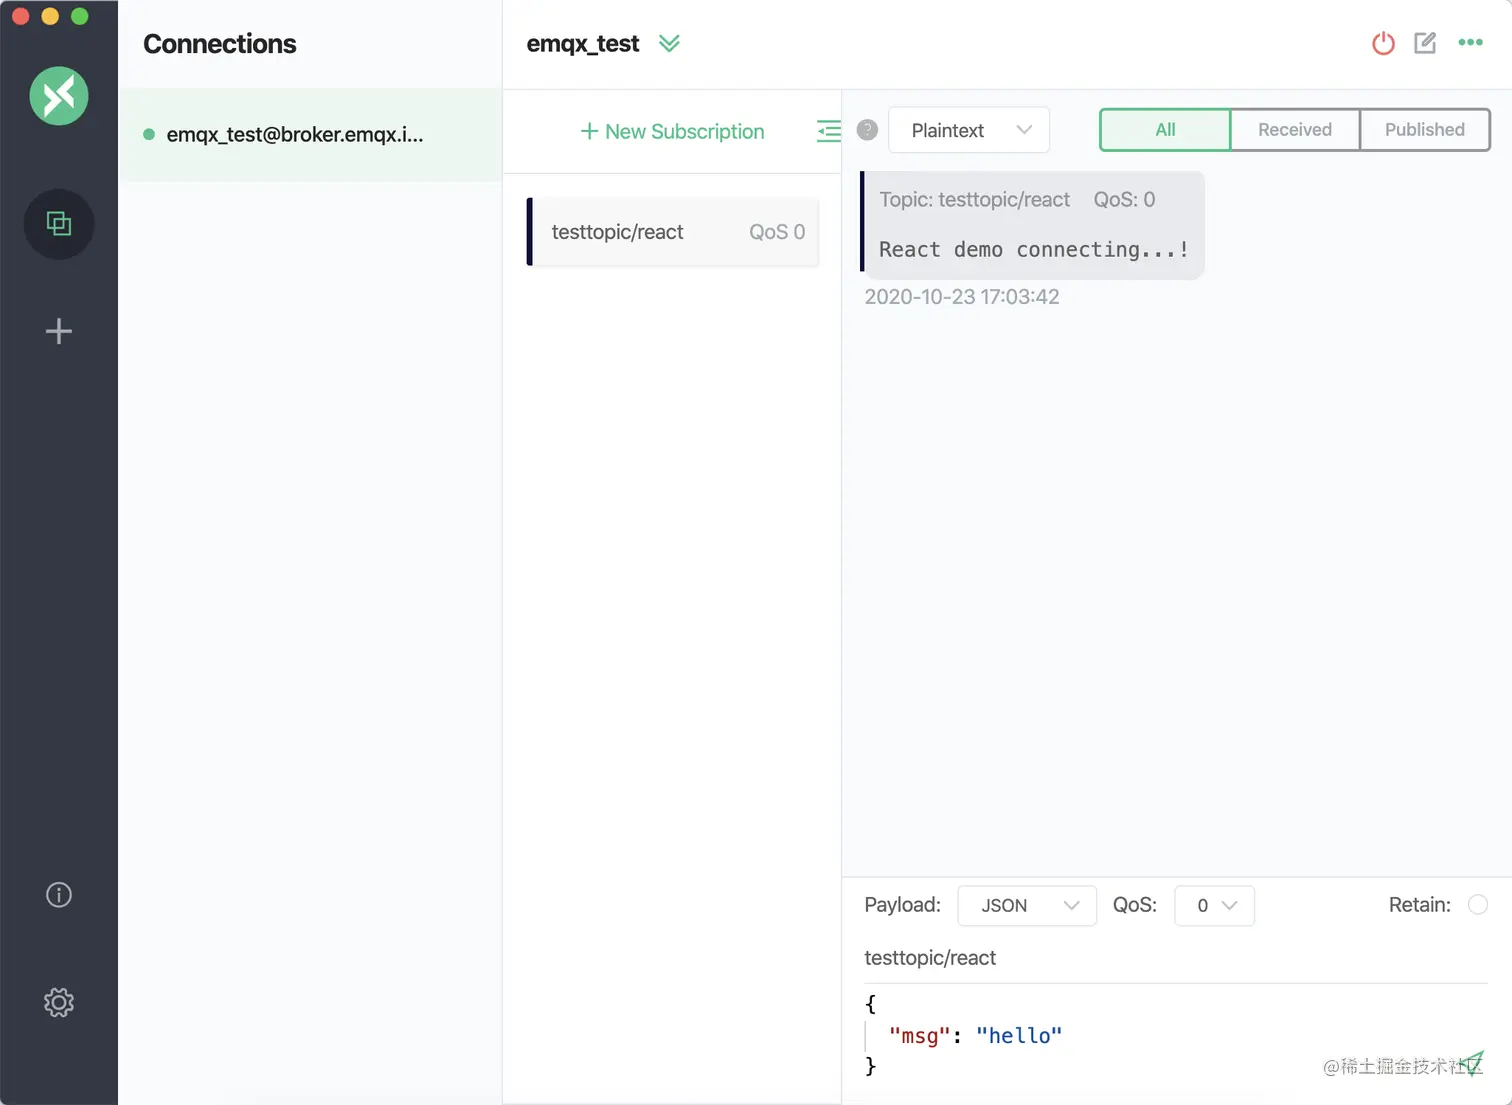This screenshot has width=1512, height=1105.
Task: Expand the emqx_test connection details chevron
Action: point(669,43)
